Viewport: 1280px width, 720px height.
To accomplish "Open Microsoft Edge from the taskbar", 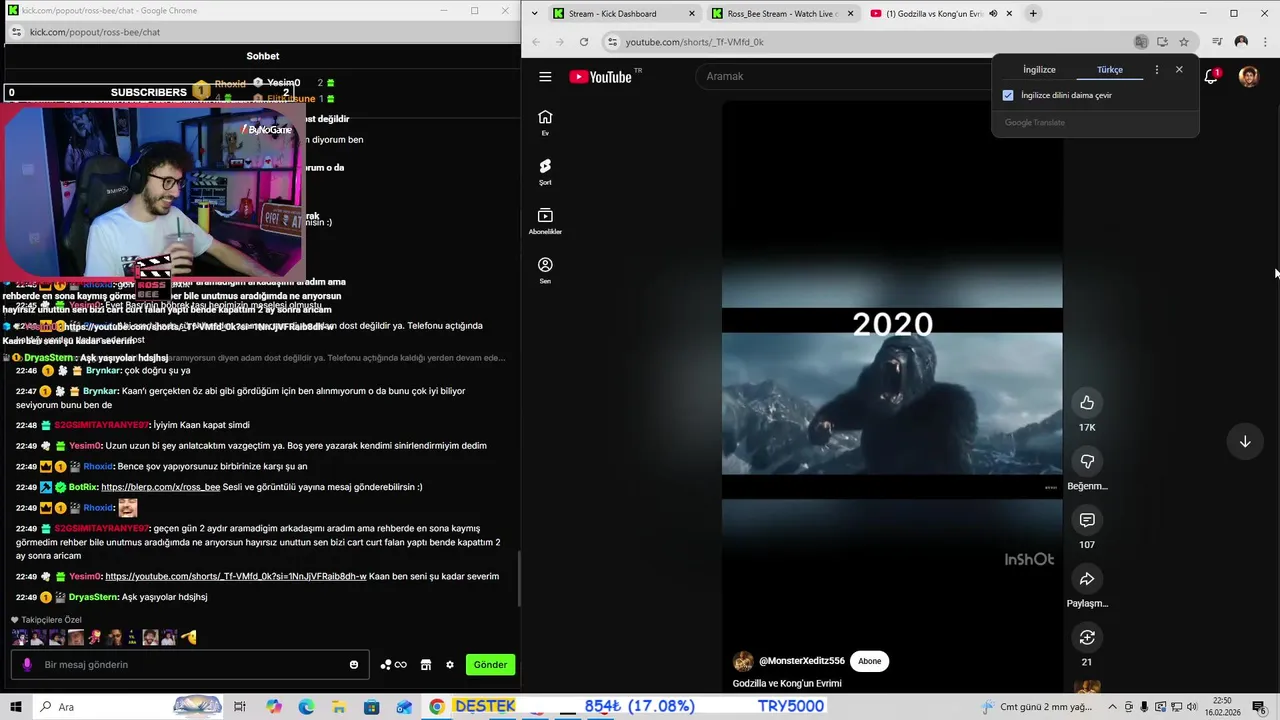I will pyautogui.click(x=306, y=707).
